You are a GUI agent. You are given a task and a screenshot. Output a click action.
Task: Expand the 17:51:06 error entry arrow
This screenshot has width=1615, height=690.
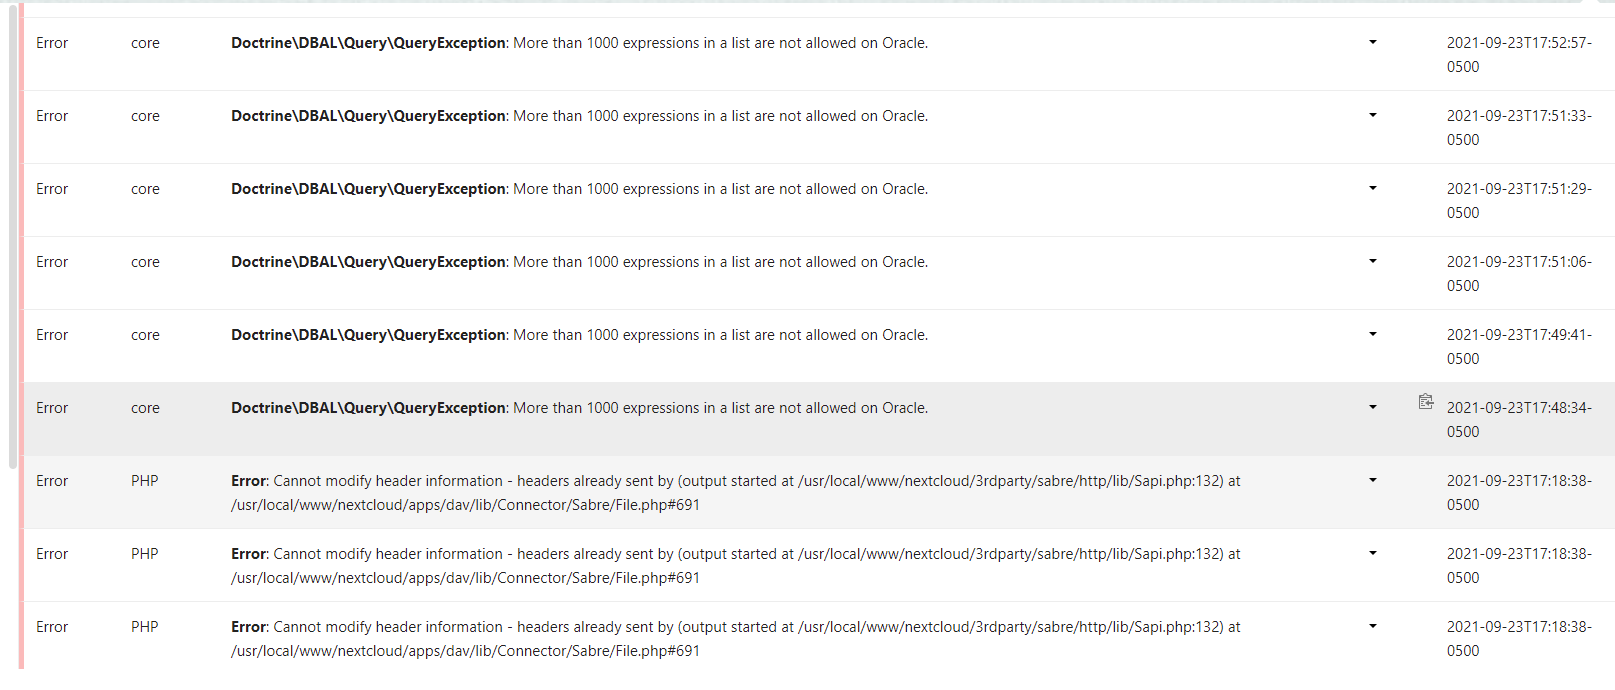click(x=1372, y=262)
